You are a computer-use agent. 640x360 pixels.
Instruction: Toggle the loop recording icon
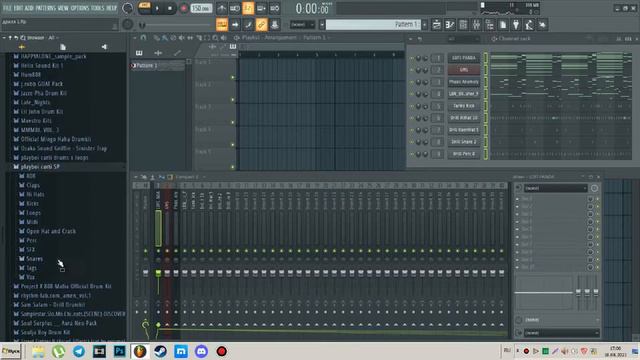275,8
